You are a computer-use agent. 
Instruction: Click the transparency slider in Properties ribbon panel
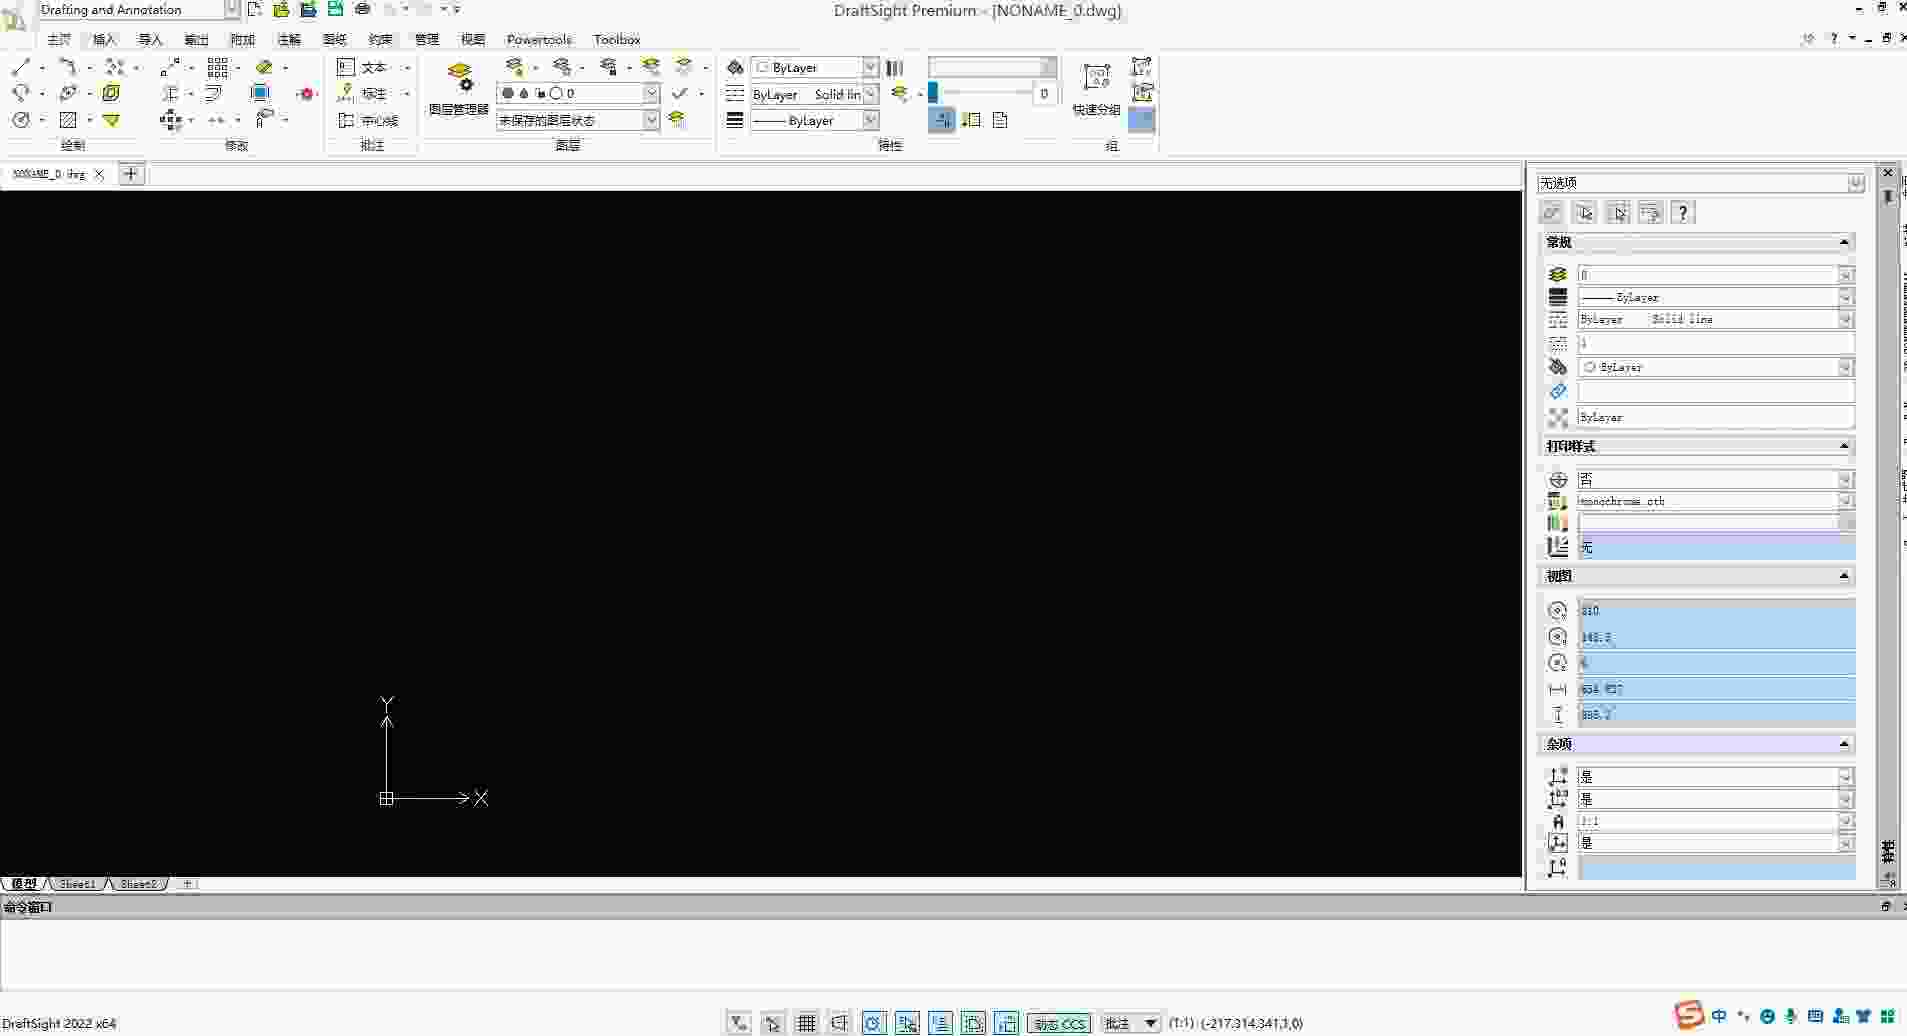(x=981, y=93)
